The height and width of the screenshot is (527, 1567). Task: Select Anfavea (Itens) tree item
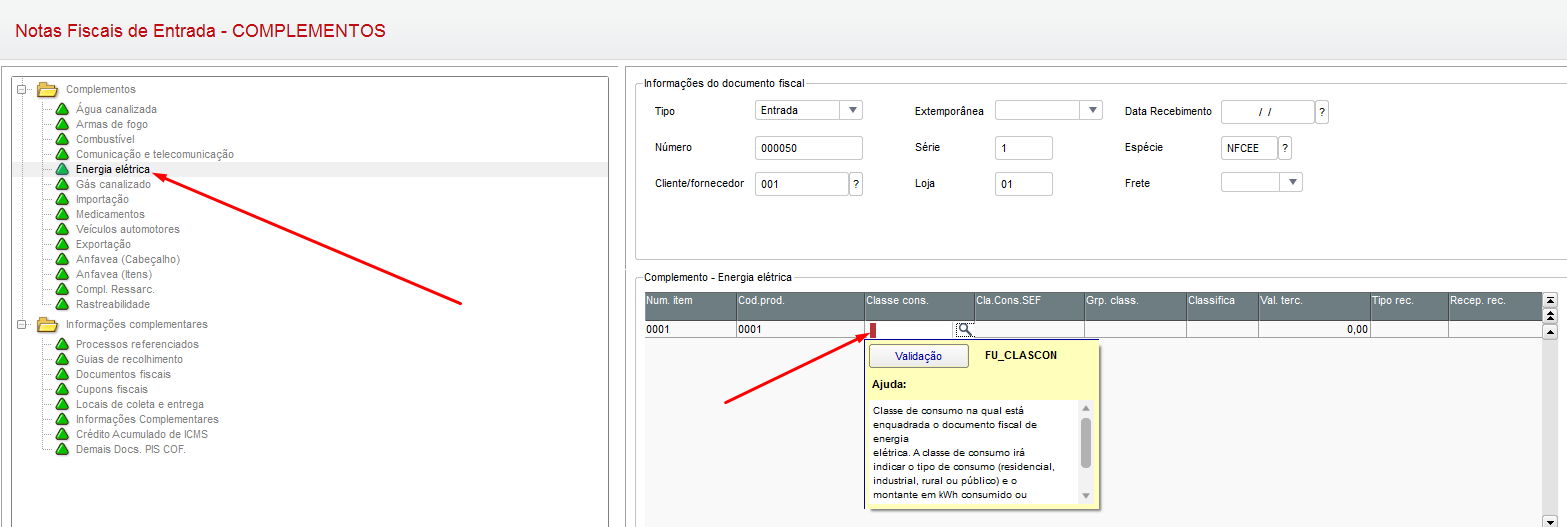(x=114, y=274)
